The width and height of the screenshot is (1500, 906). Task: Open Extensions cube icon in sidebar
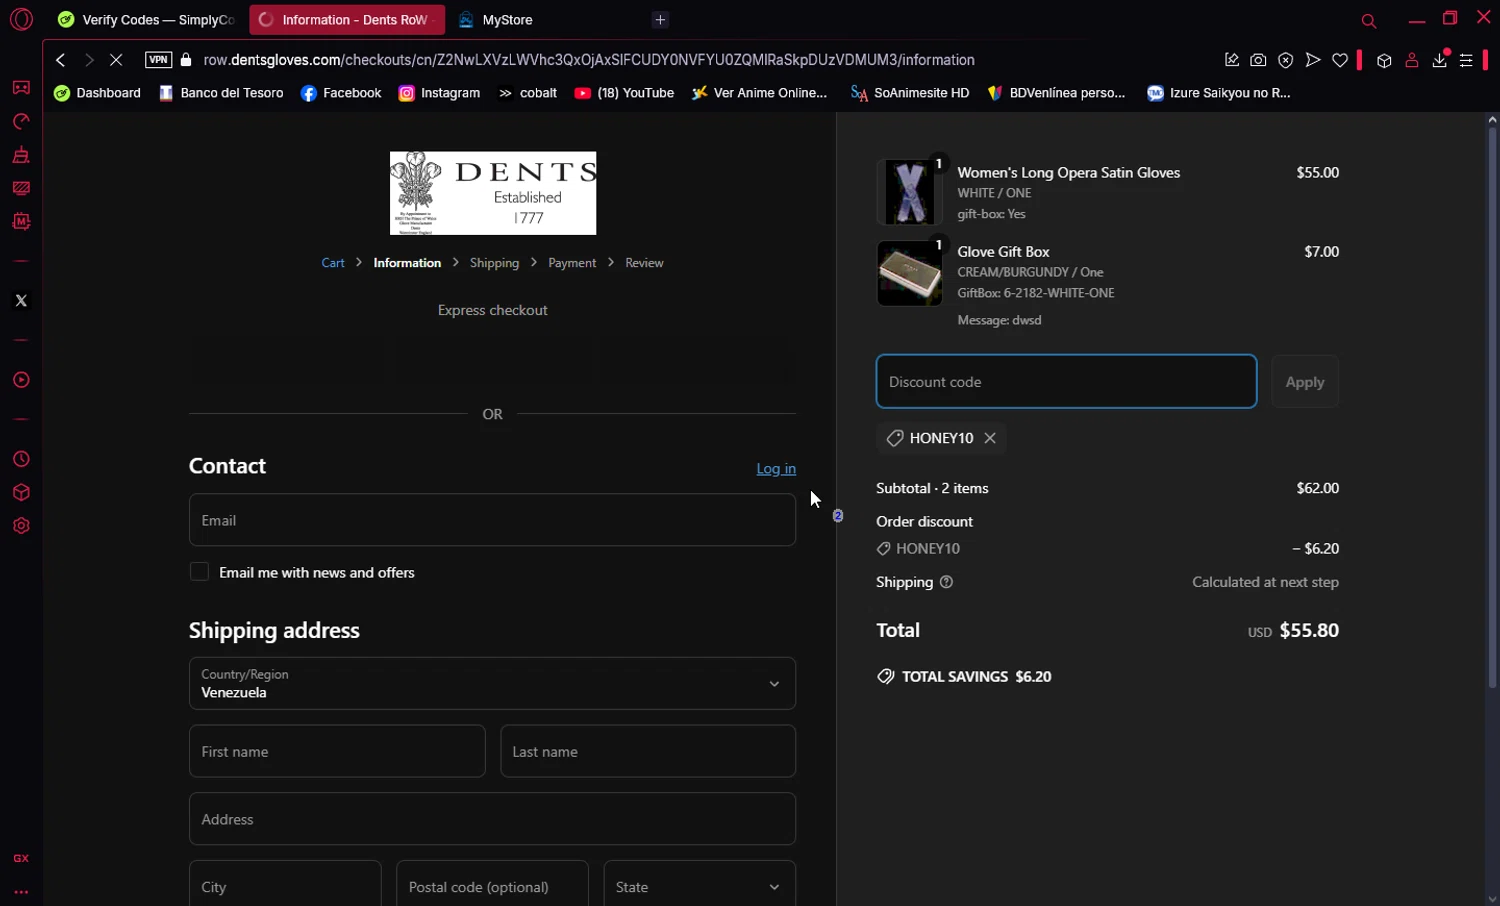pos(21,493)
